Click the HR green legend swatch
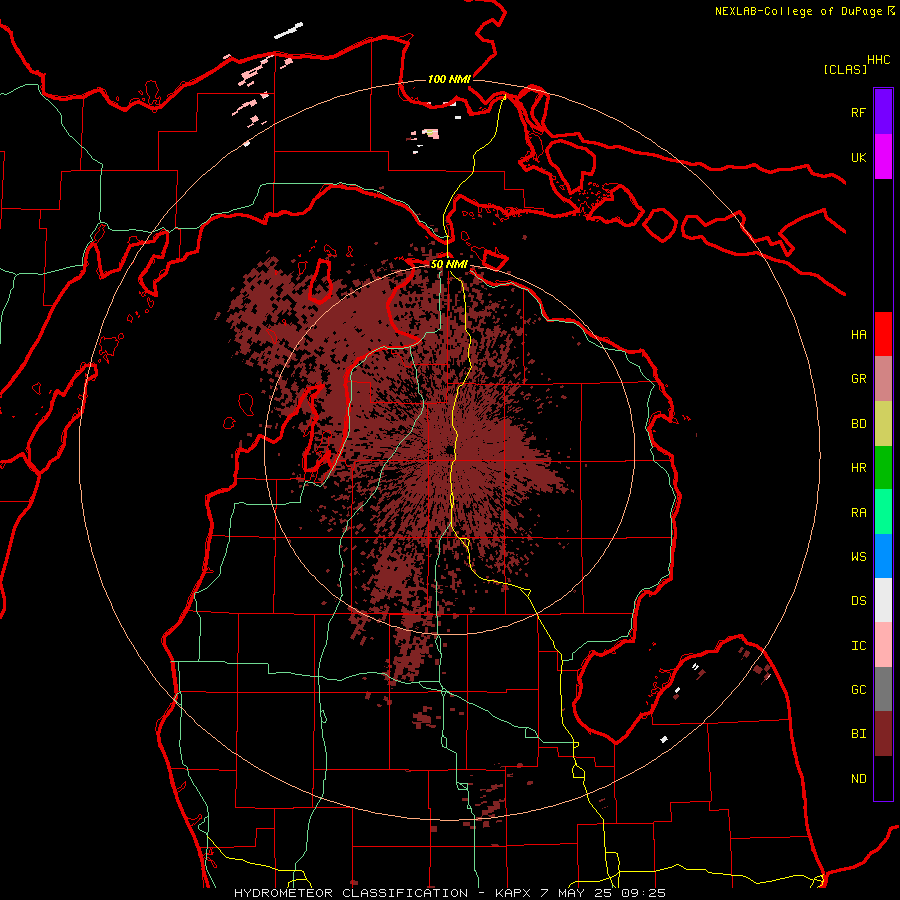 coord(883,467)
